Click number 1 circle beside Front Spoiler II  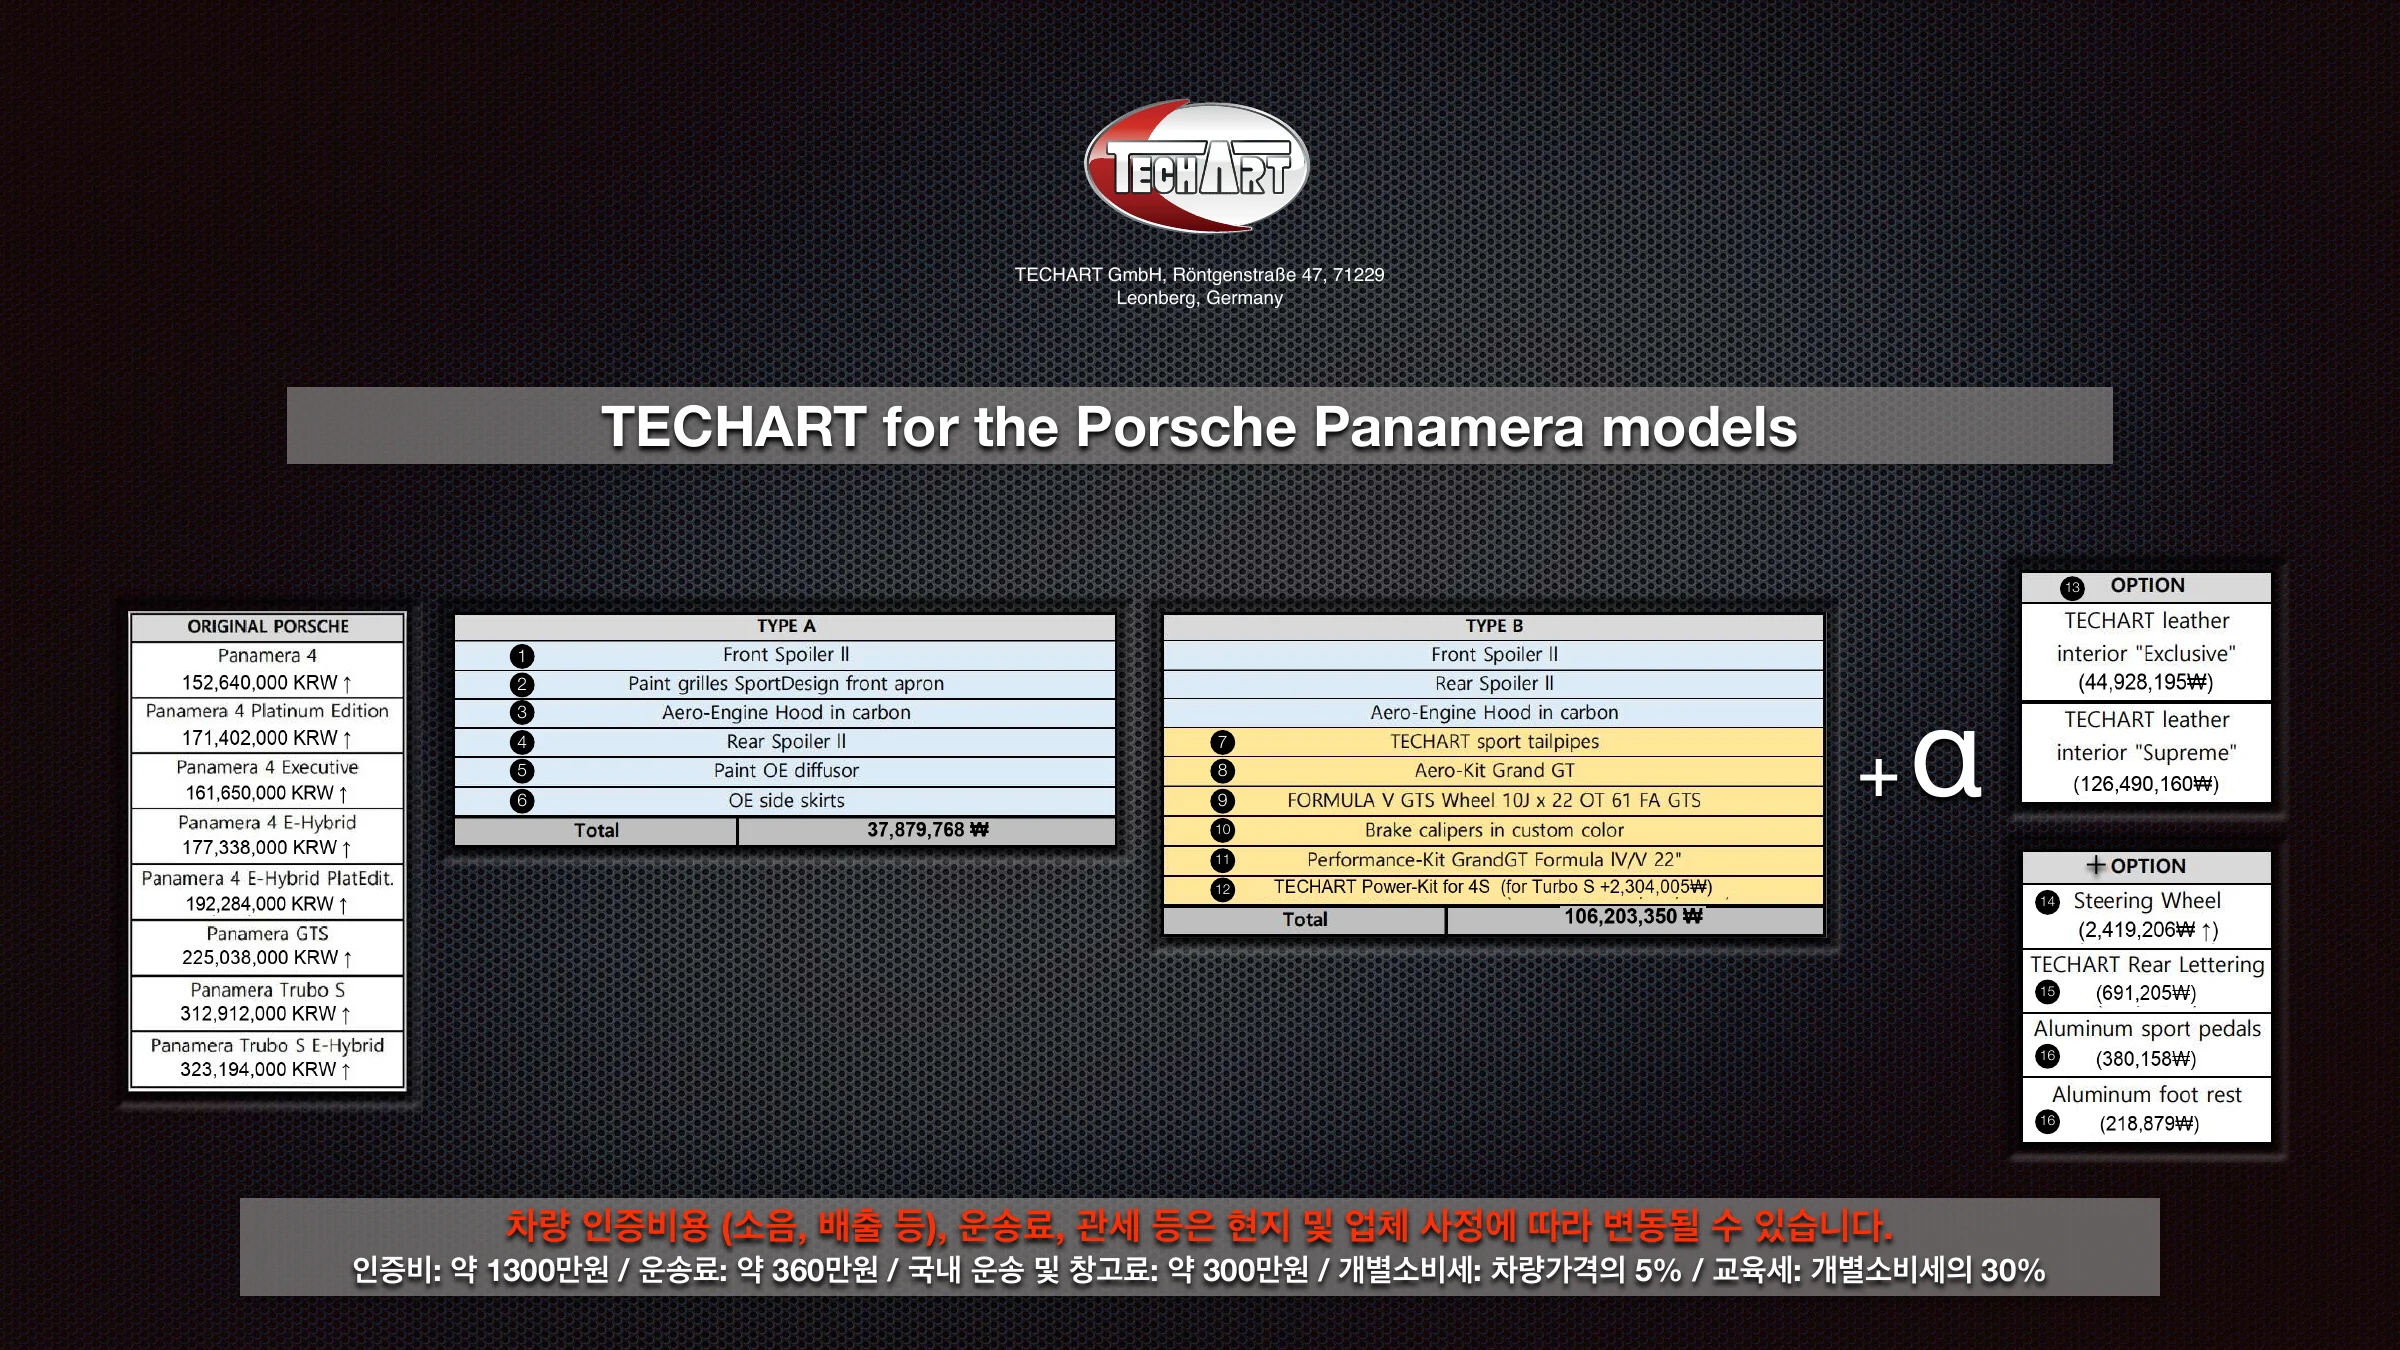pyautogui.click(x=522, y=656)
